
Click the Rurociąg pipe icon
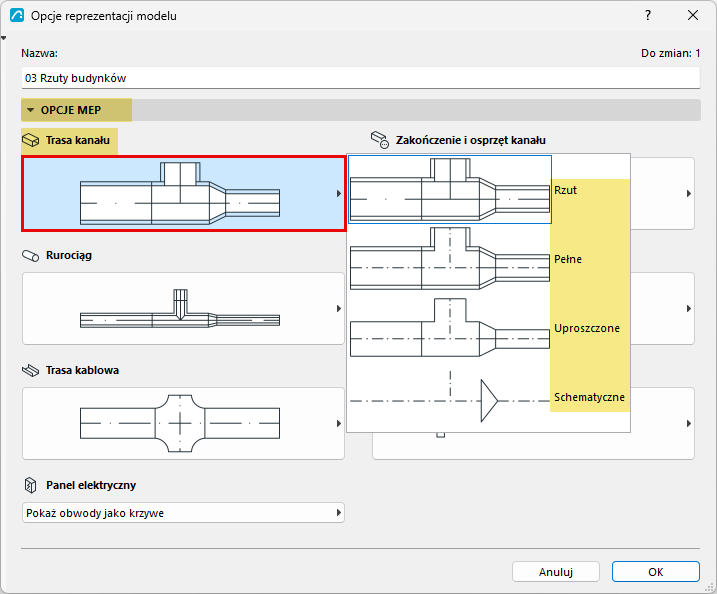click(x=31, y=256)
